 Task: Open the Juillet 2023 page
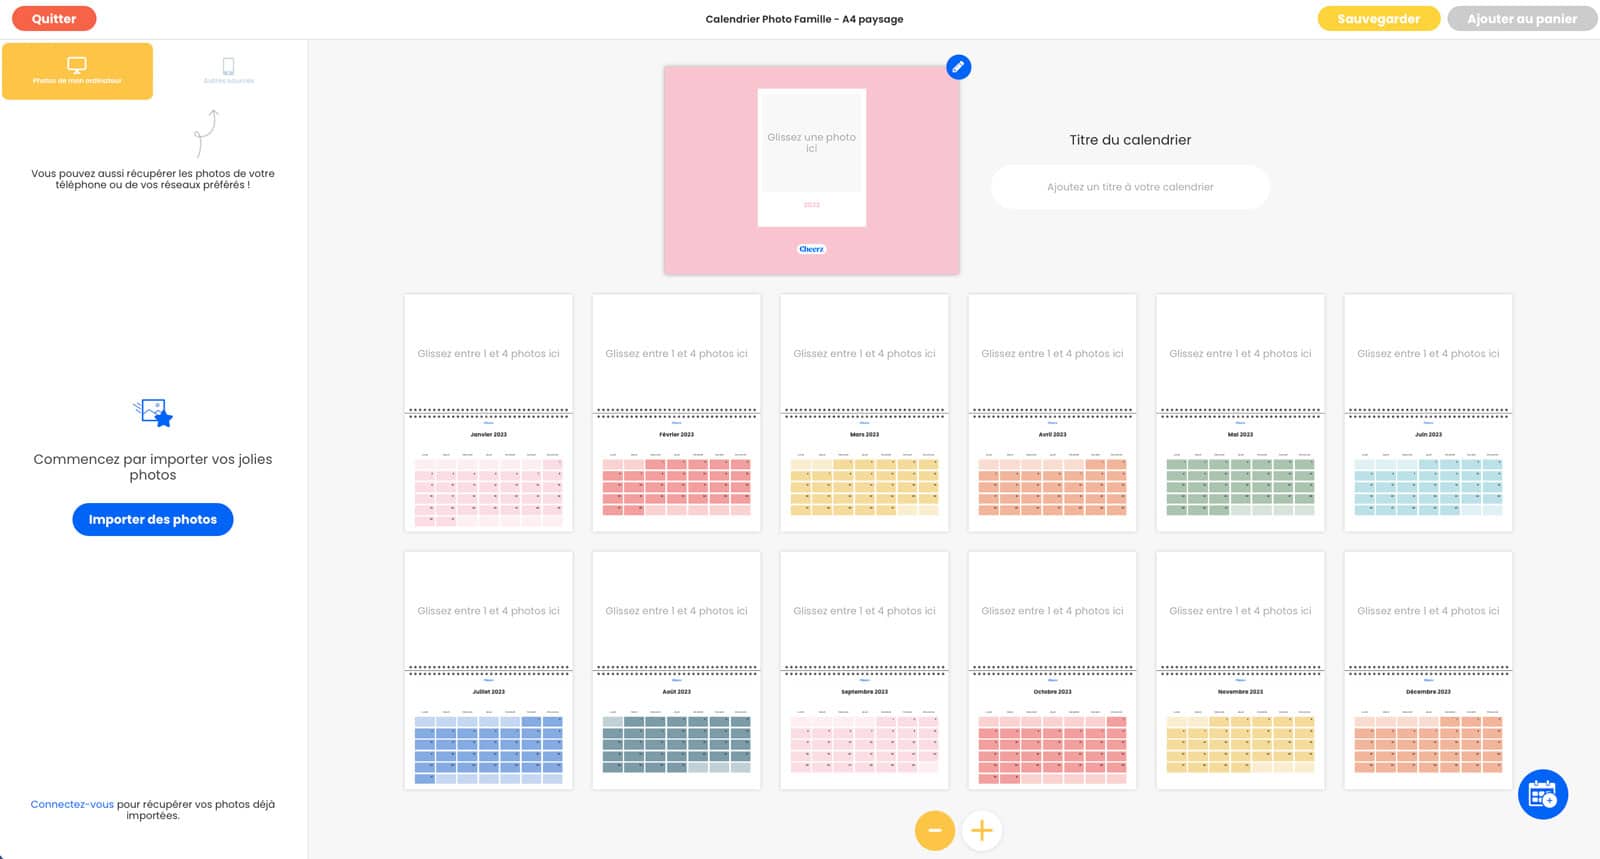click(x=488, y=670)
